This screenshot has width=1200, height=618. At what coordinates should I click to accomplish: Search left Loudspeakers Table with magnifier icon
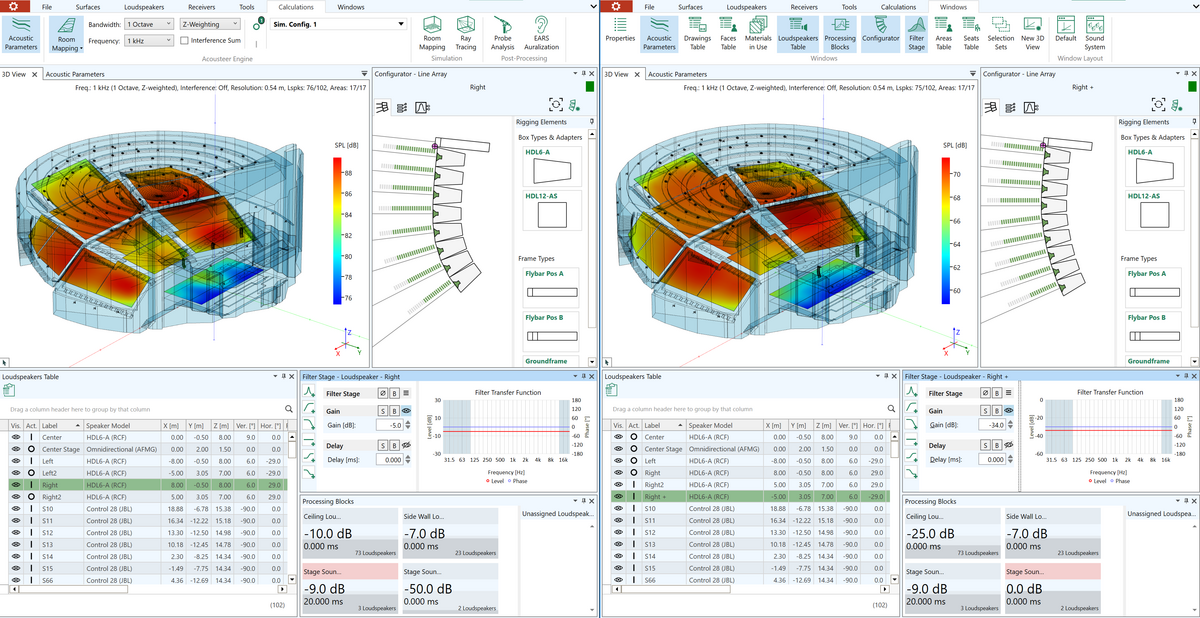[x=289, y=409]
